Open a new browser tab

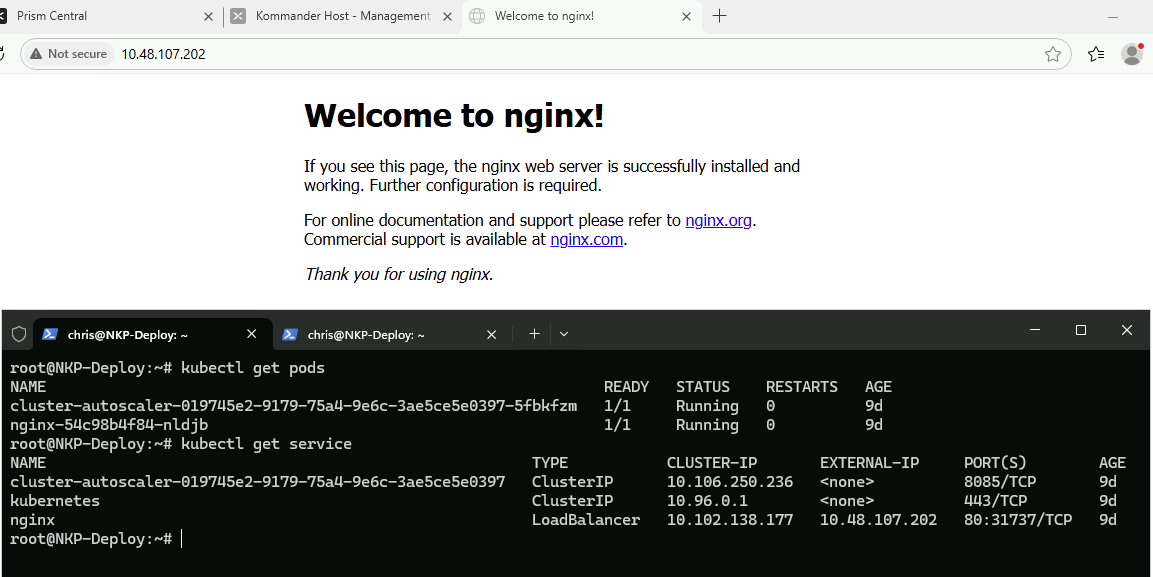click(x=720, y=16)
